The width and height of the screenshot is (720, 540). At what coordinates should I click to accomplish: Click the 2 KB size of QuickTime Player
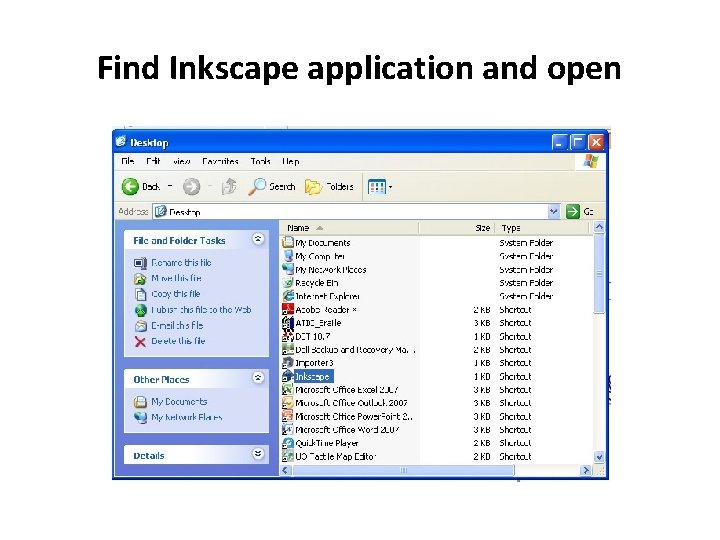coord(482,443)
